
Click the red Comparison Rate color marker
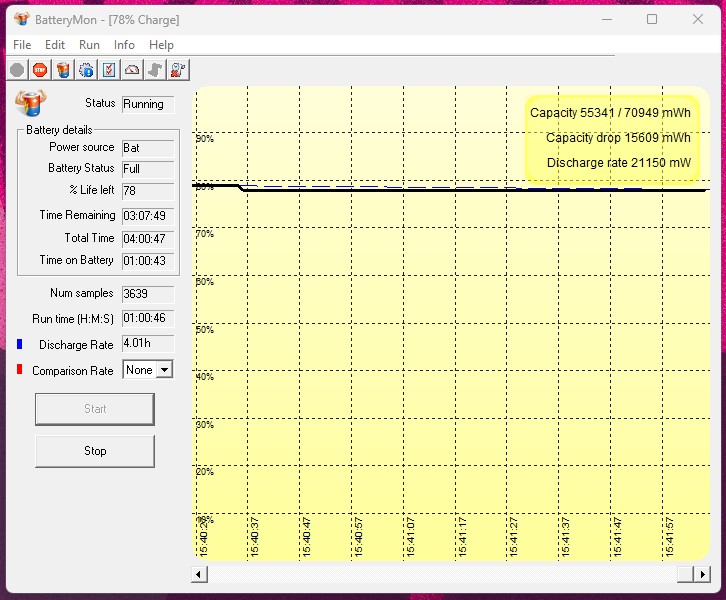pyautogui.click(x=19, y=369)
